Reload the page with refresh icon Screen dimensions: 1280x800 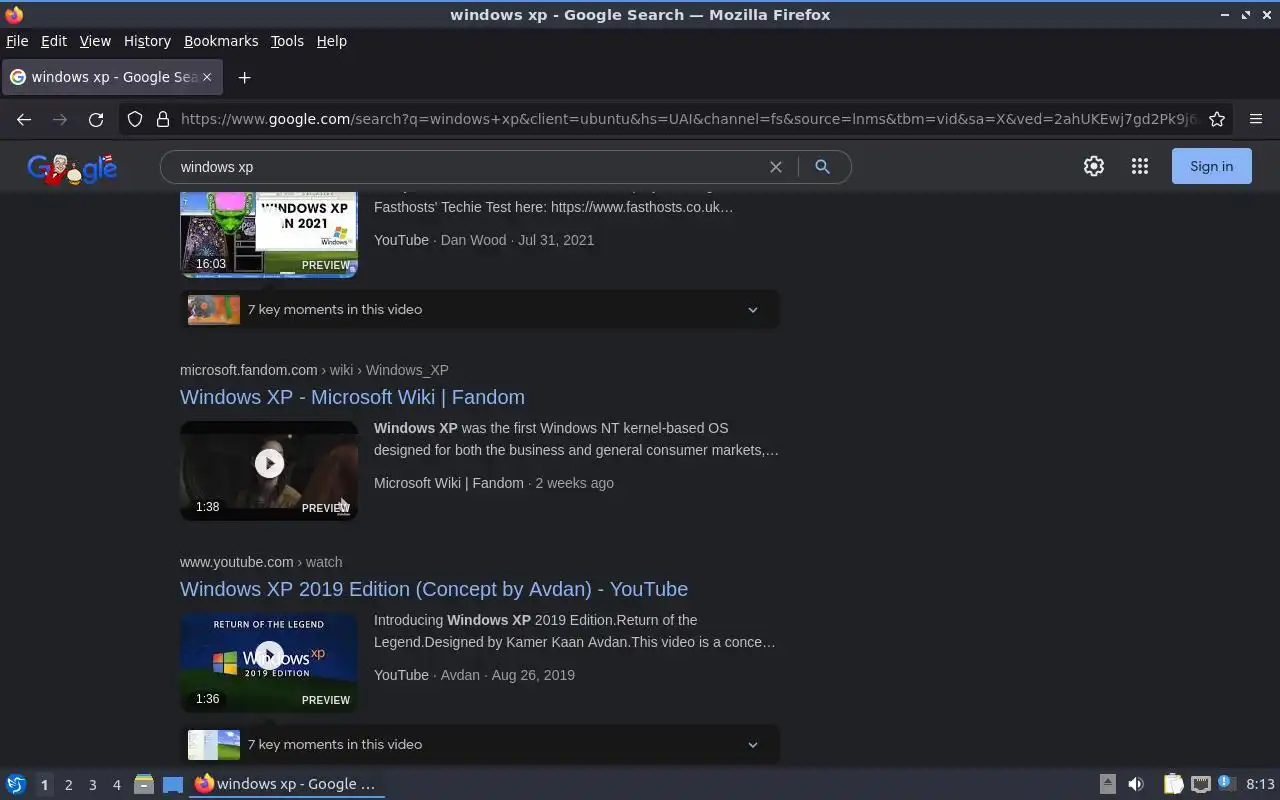pyautogui.click(x=96, y=119)
